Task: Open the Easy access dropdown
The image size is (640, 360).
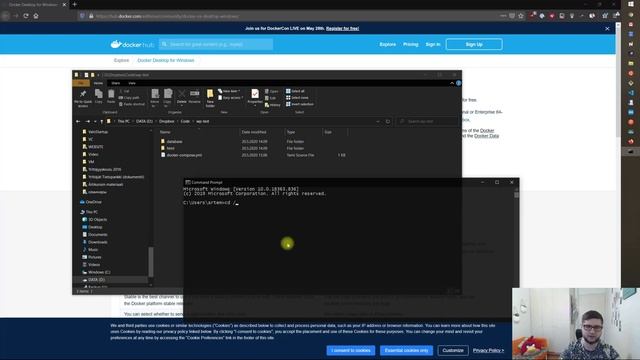Action: point(231,98)
